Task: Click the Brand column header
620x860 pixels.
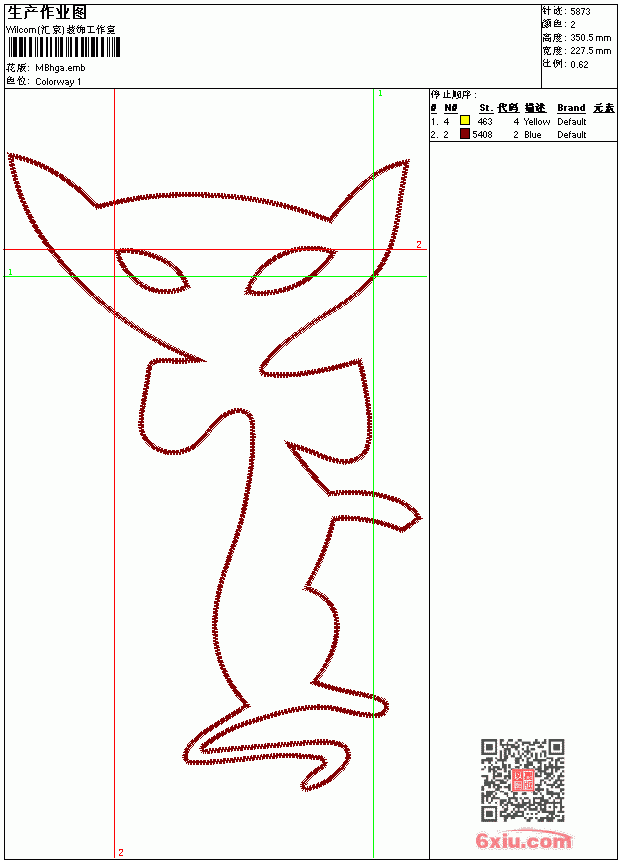Action: [571, 108]
